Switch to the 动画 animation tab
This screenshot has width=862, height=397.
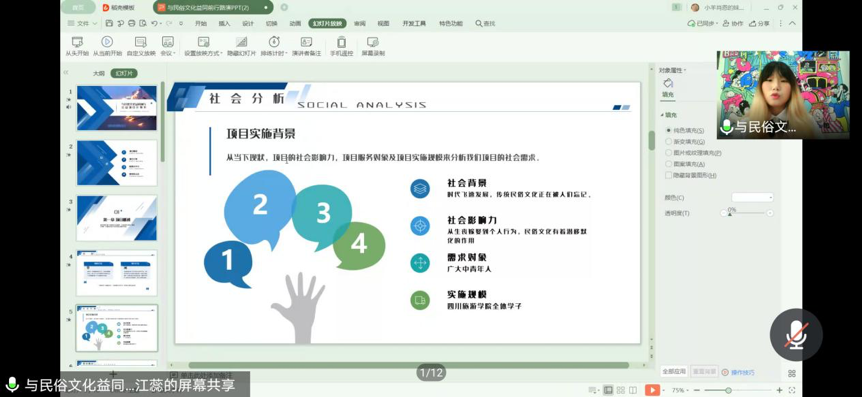(295, 23)
